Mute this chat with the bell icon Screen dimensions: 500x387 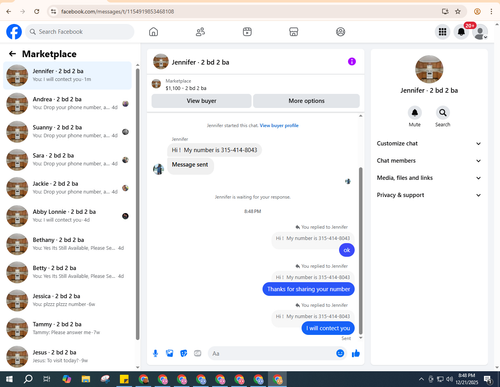click(415, 113)
